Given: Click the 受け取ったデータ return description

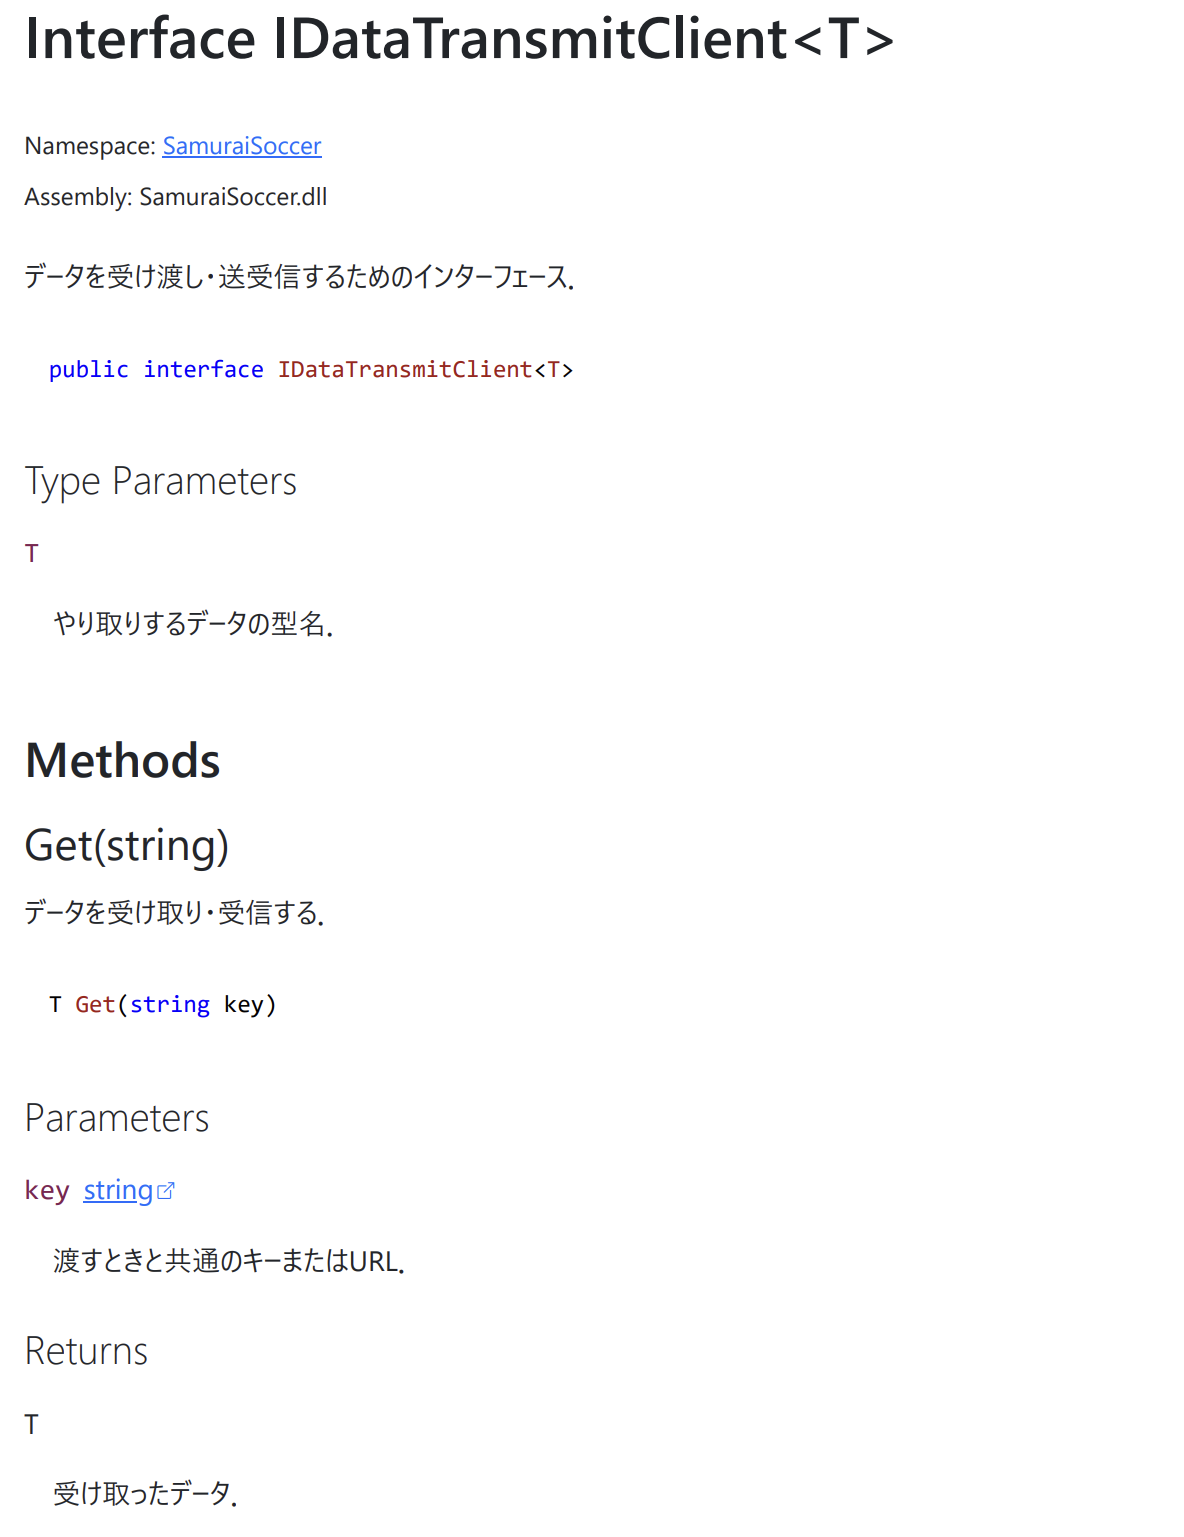Looking at the screenshot, I should click(x=145, y=1494).
